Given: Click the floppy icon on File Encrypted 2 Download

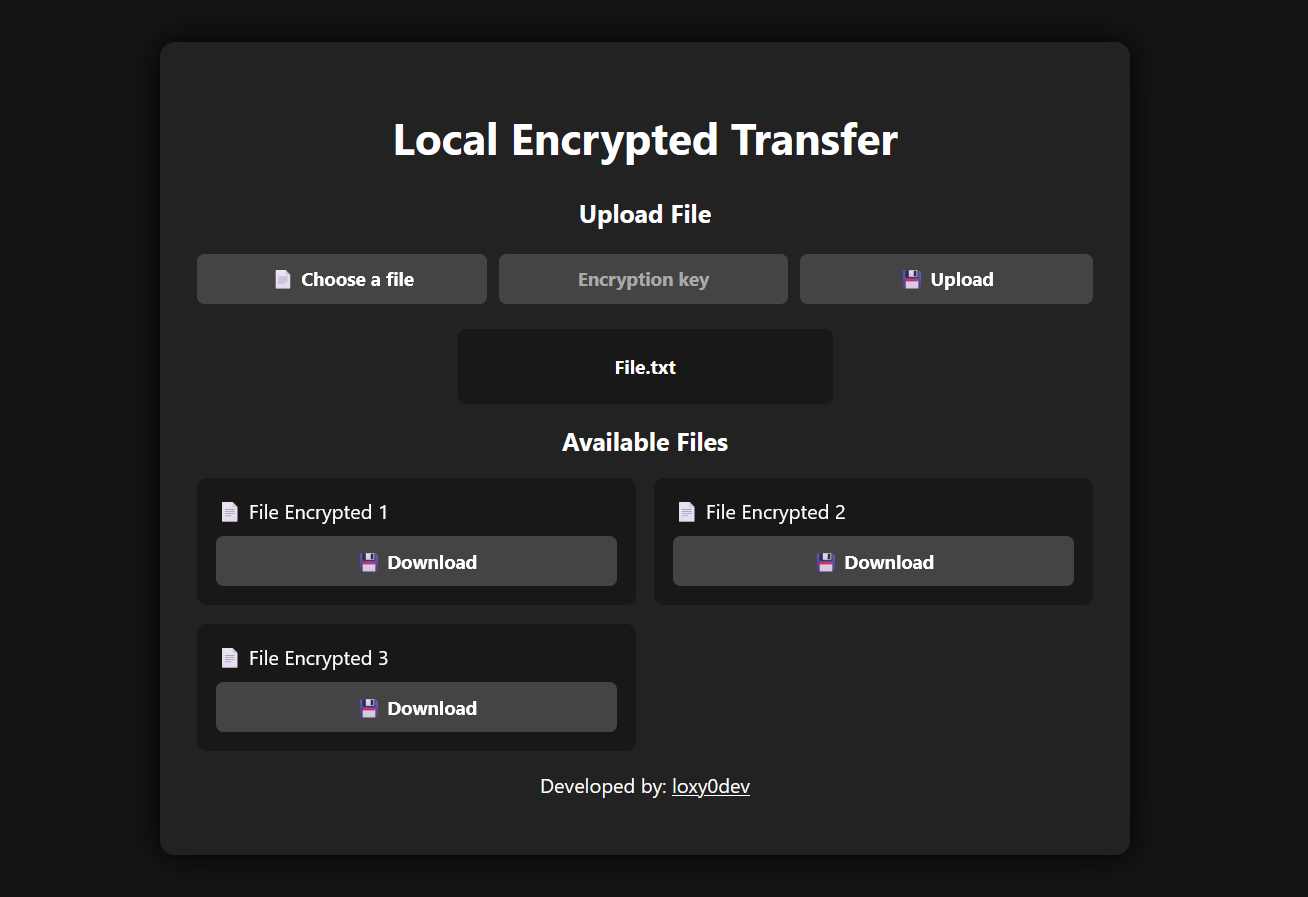Looking at the screenshot, I should [824, 562].
